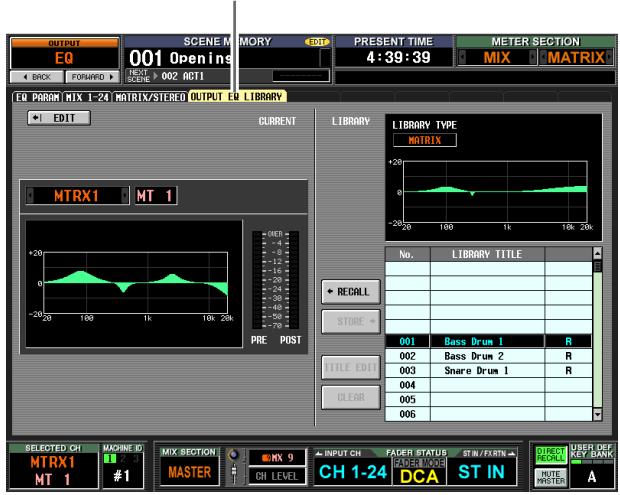Click the EDIT button above current EQ
This screenshot has width=620, height=495.
(x=59, y=118)
